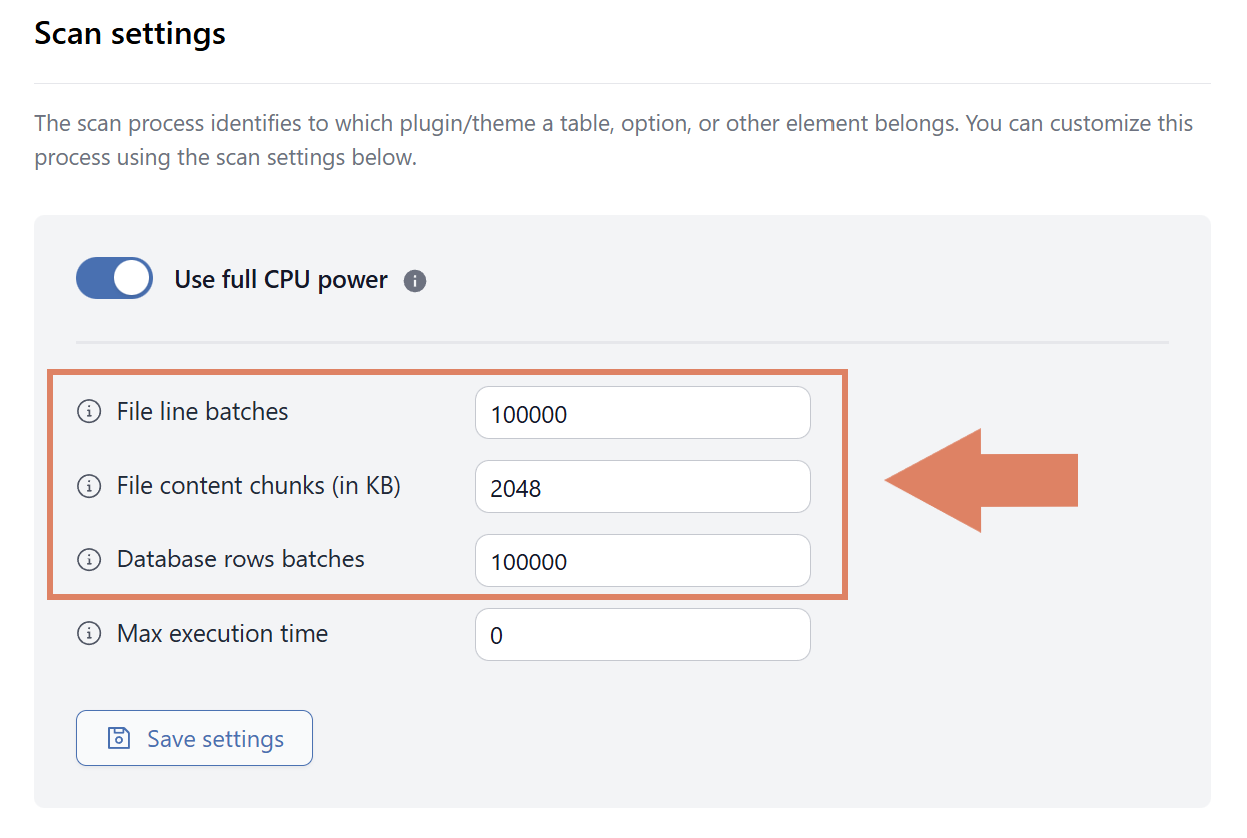Click info icon for File content chunks
This screenshot has width=1247, height=838.
click(x=89, y=486)
